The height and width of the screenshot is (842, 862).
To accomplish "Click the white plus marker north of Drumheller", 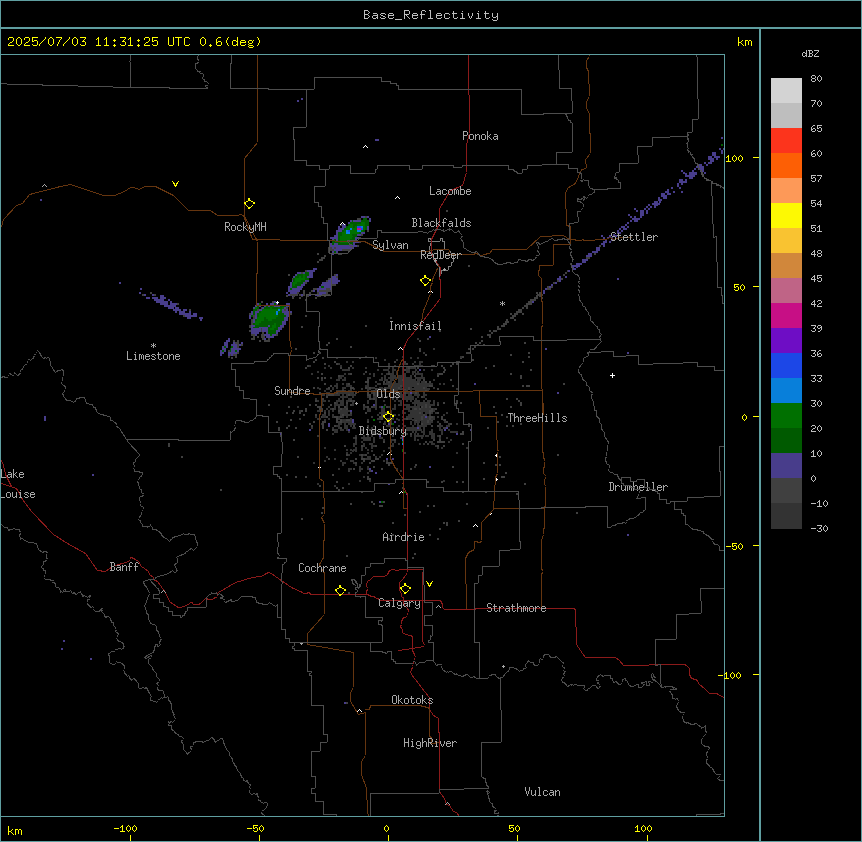I will 612,375.
